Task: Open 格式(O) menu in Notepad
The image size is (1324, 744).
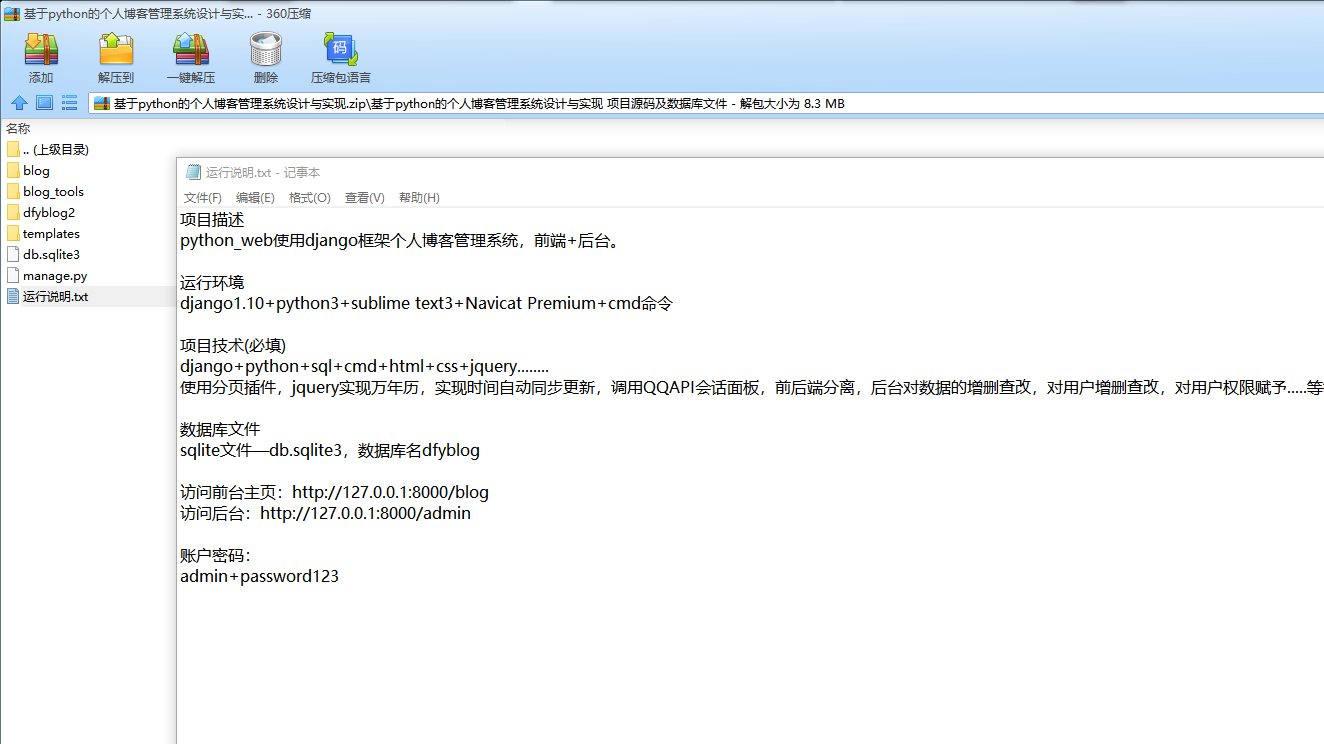Action: 310,198
